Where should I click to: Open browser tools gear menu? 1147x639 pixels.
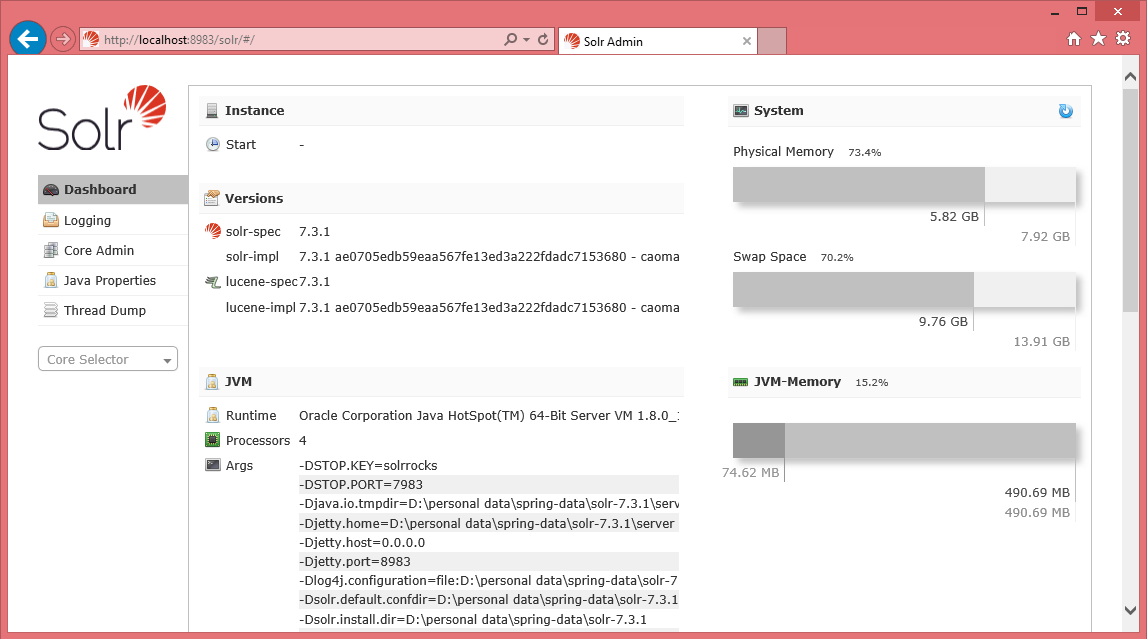pyautogui.click(x=1124, y=39)
